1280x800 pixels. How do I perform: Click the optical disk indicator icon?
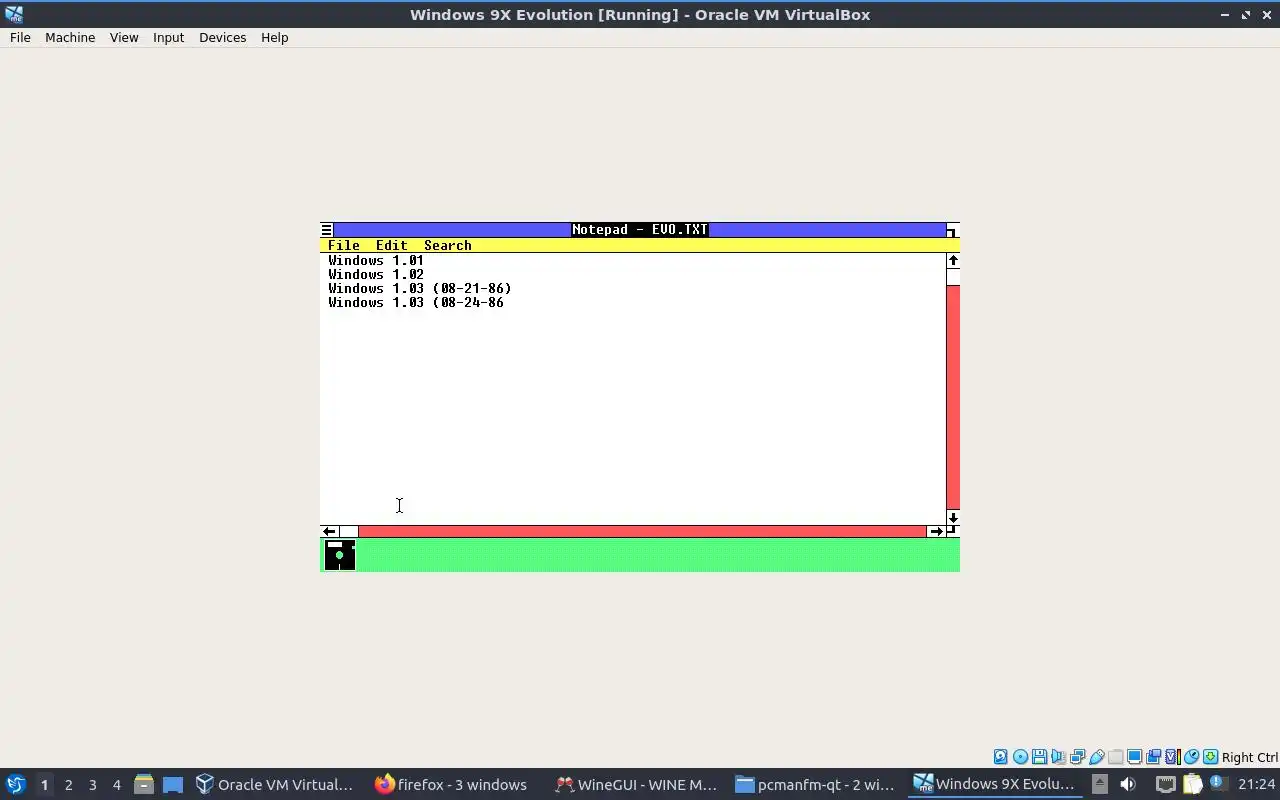click(x=1020, y=757)
